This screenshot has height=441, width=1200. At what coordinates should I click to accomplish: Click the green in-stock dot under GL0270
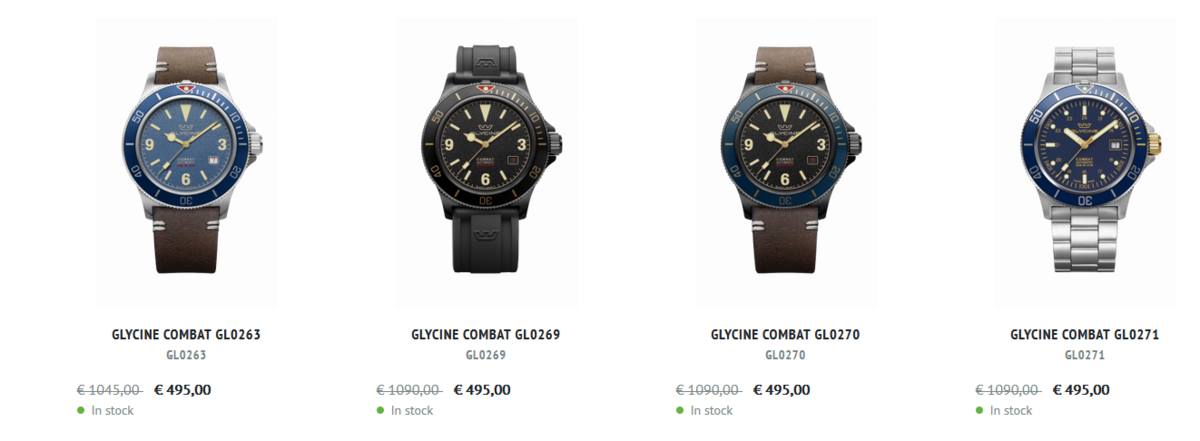(x=680, y=410)
